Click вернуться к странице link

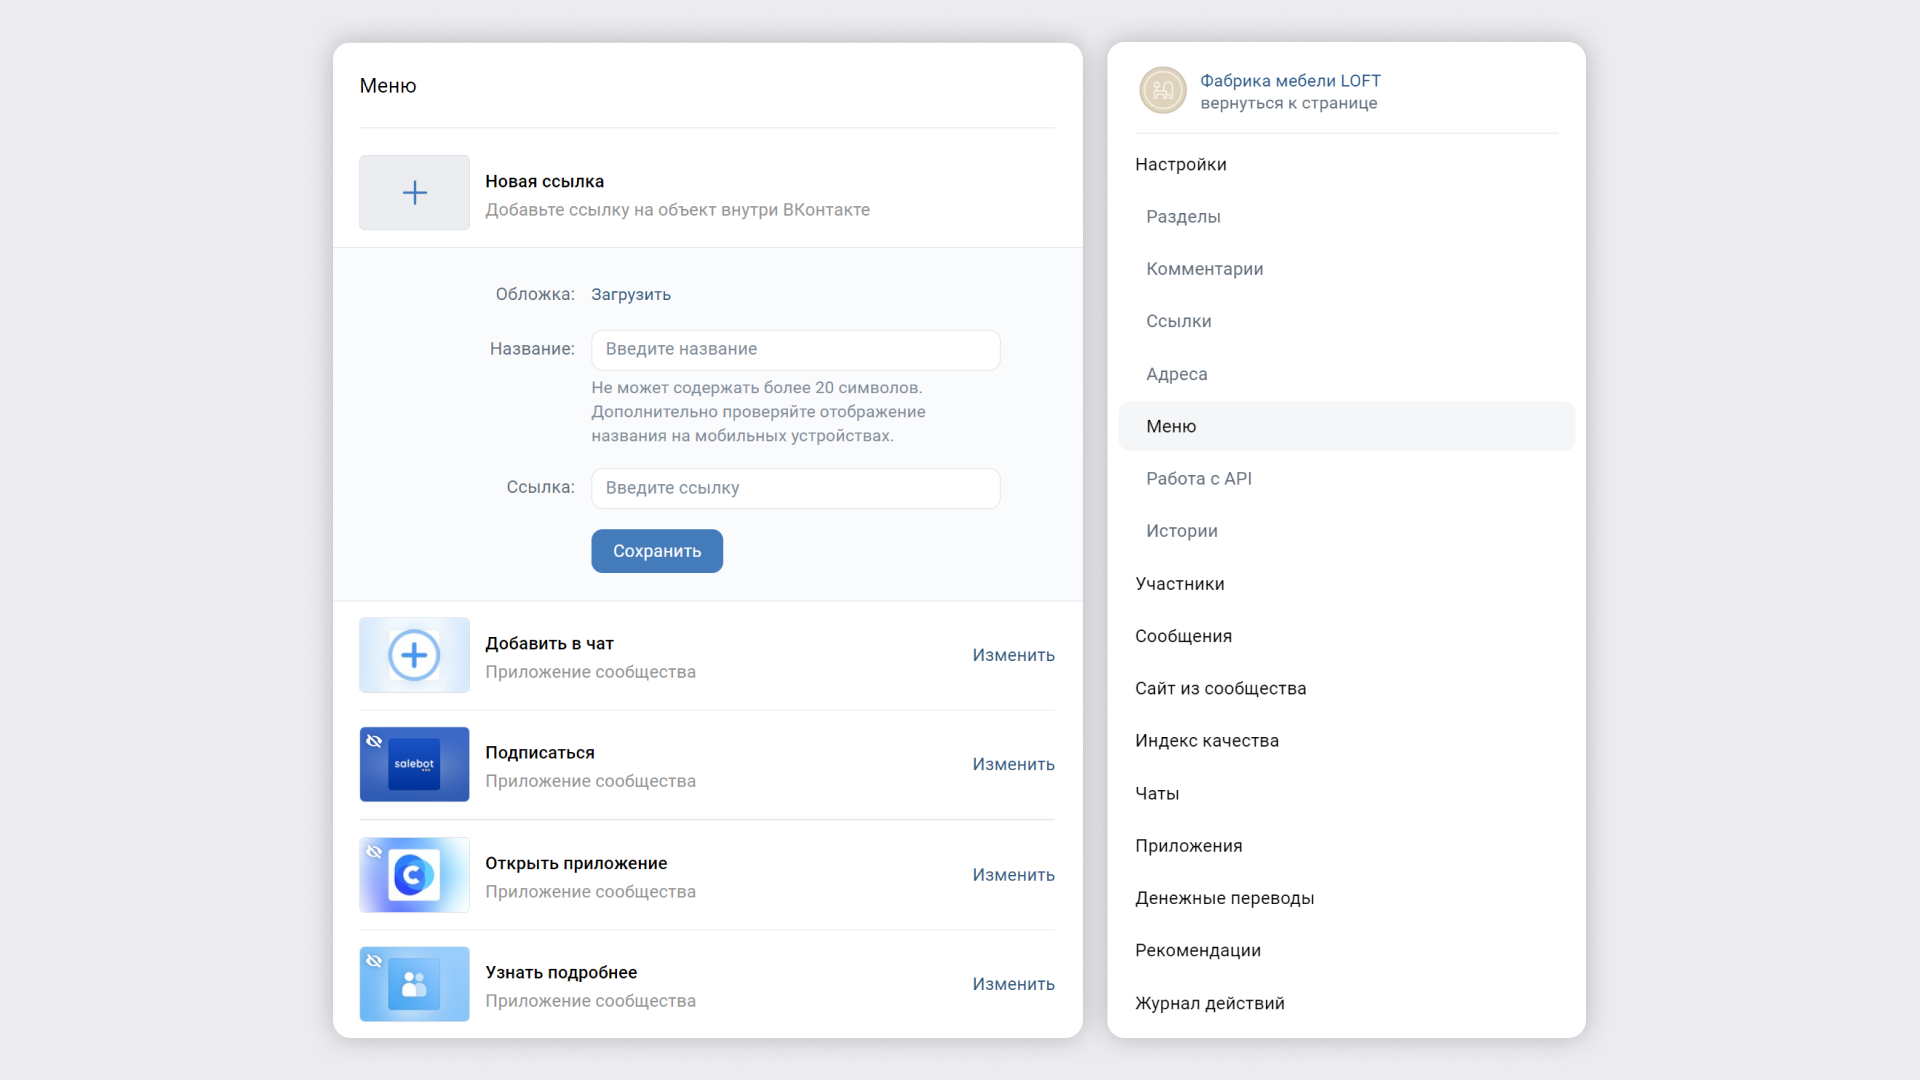(x=1289, y=103)
